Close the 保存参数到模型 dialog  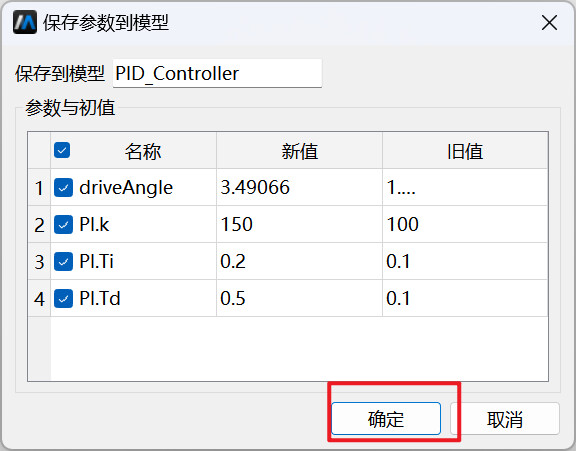click(549, 23)
